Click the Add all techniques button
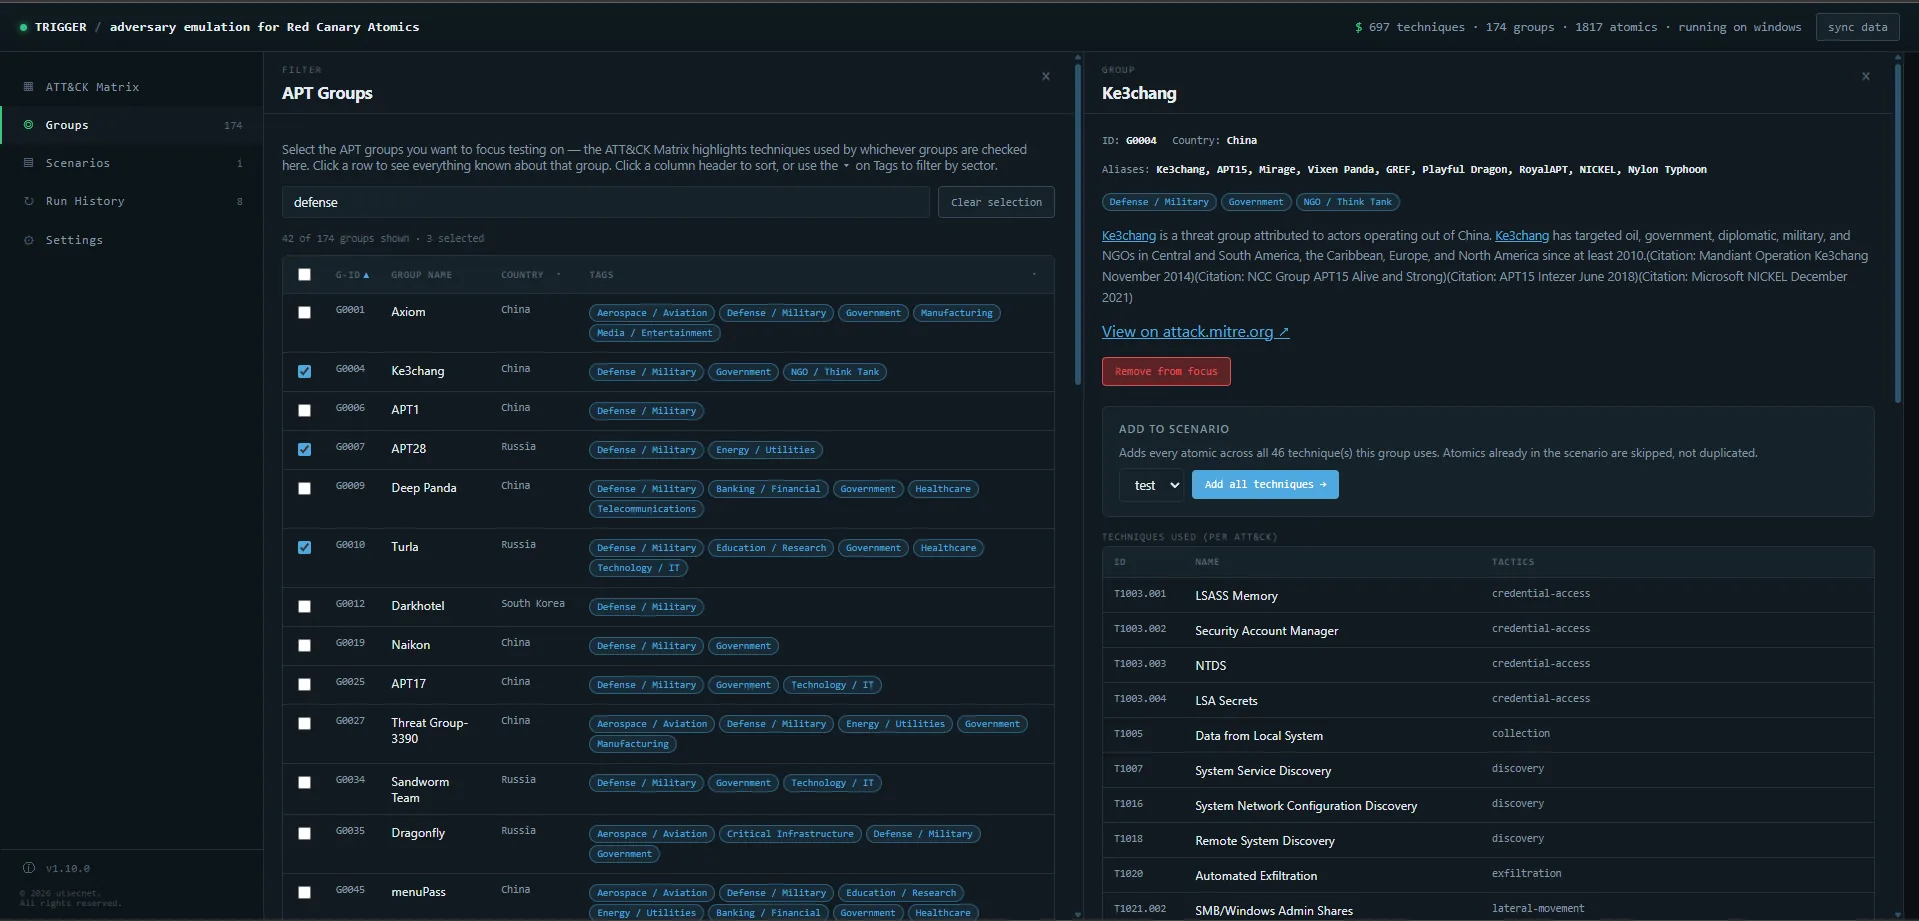This screenshot has width=1919, height=921. coord(1265,484)
